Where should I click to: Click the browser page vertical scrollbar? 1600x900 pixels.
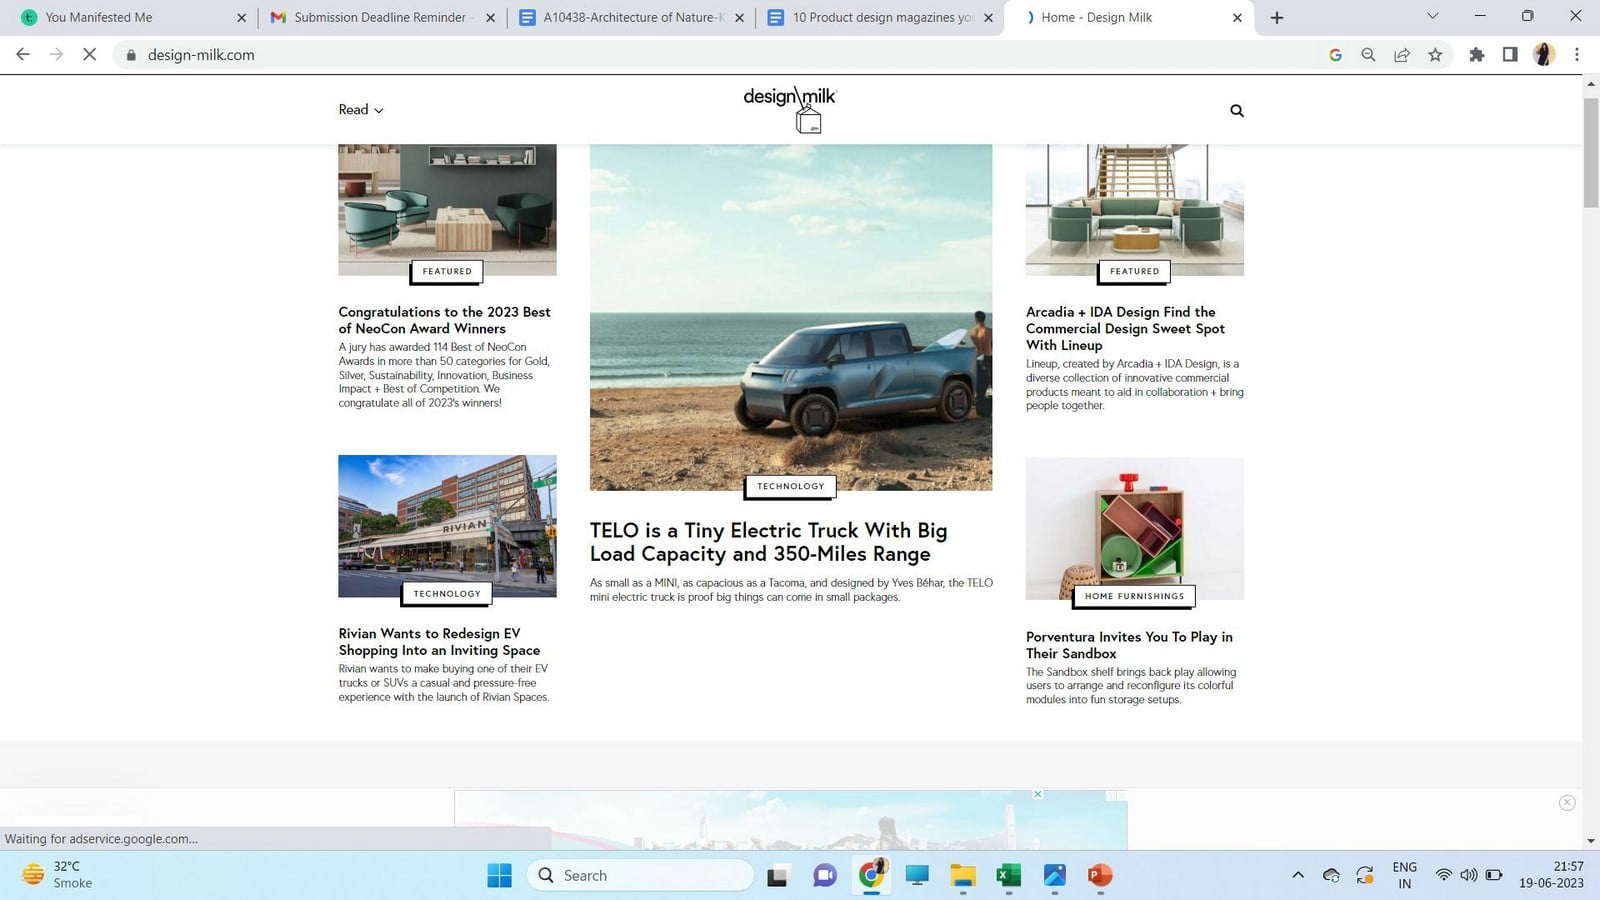1591,152
